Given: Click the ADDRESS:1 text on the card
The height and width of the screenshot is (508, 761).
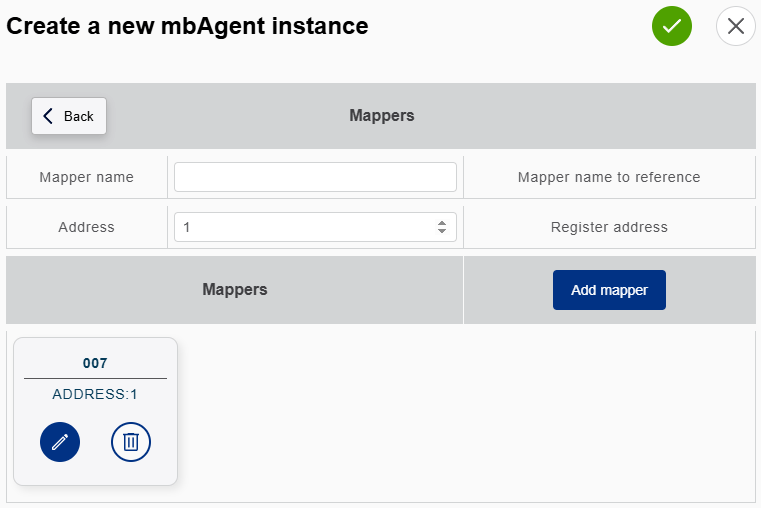Looking at the screenshot, I should [95, 394].
